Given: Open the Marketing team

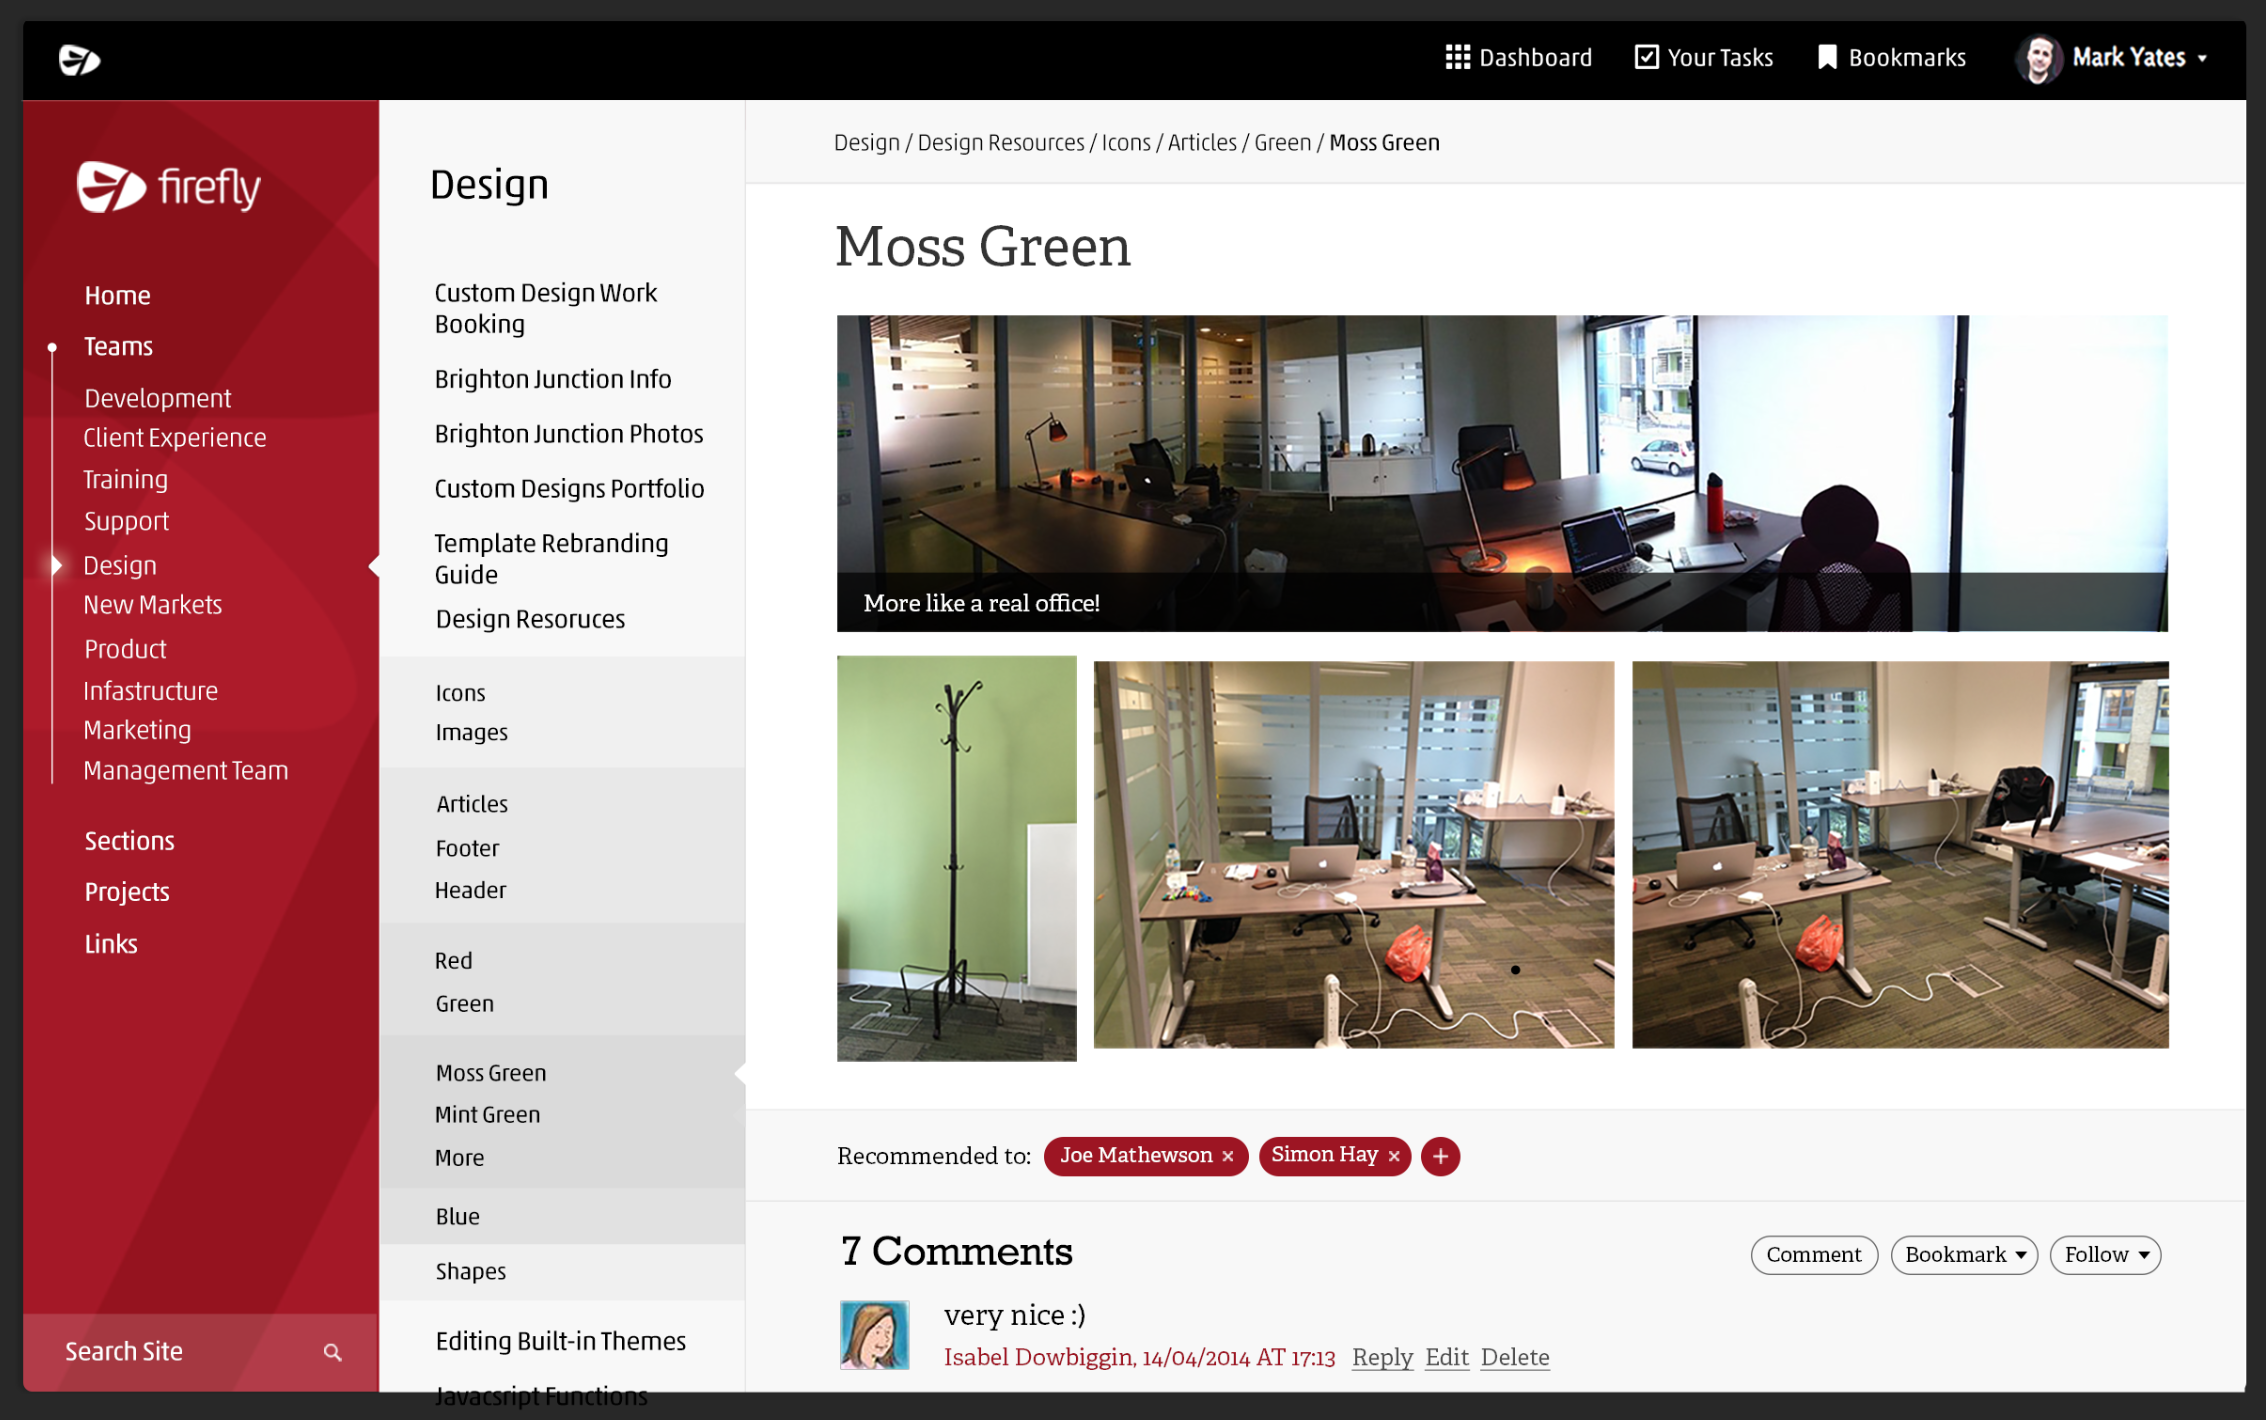Looking at the screenshot, I should (x=137, y=730).
